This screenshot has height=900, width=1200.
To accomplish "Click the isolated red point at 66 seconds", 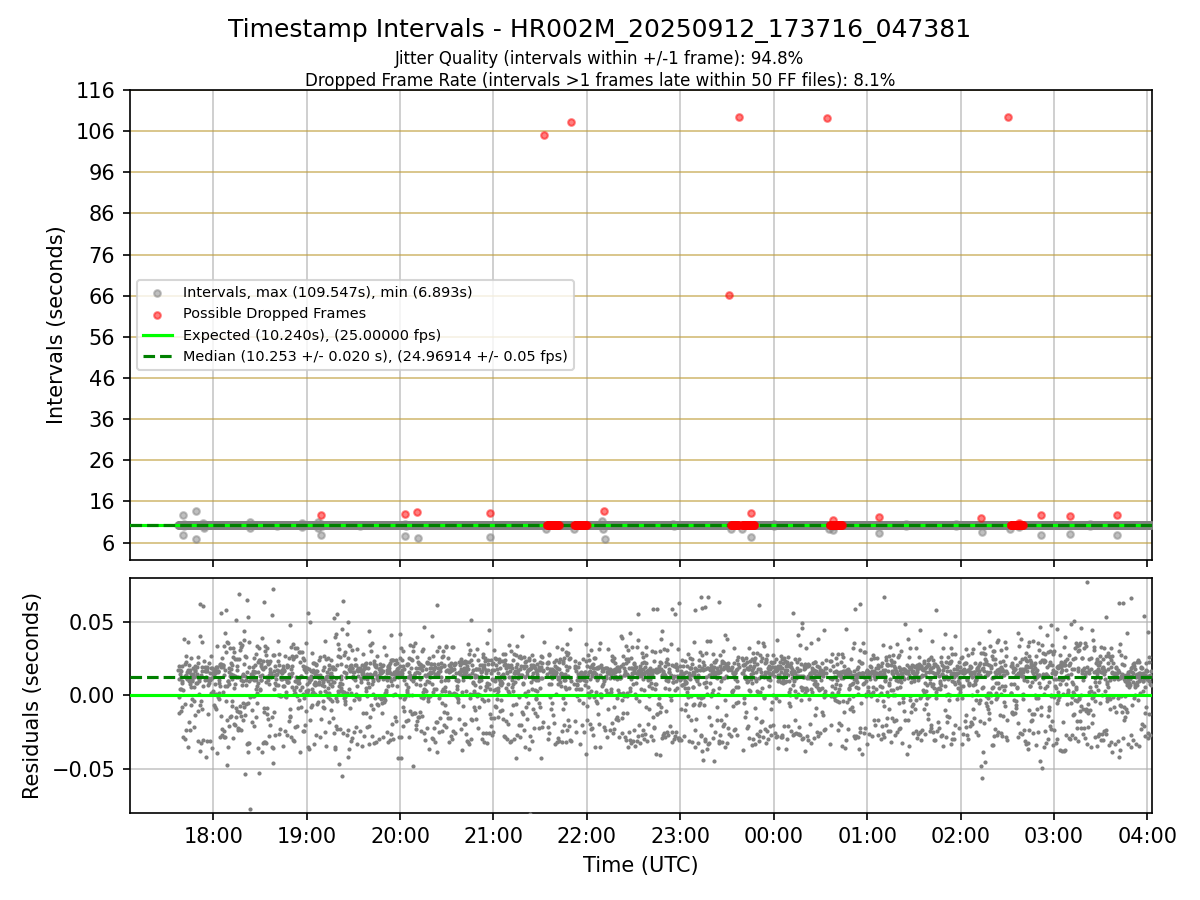I will (729, 295).
